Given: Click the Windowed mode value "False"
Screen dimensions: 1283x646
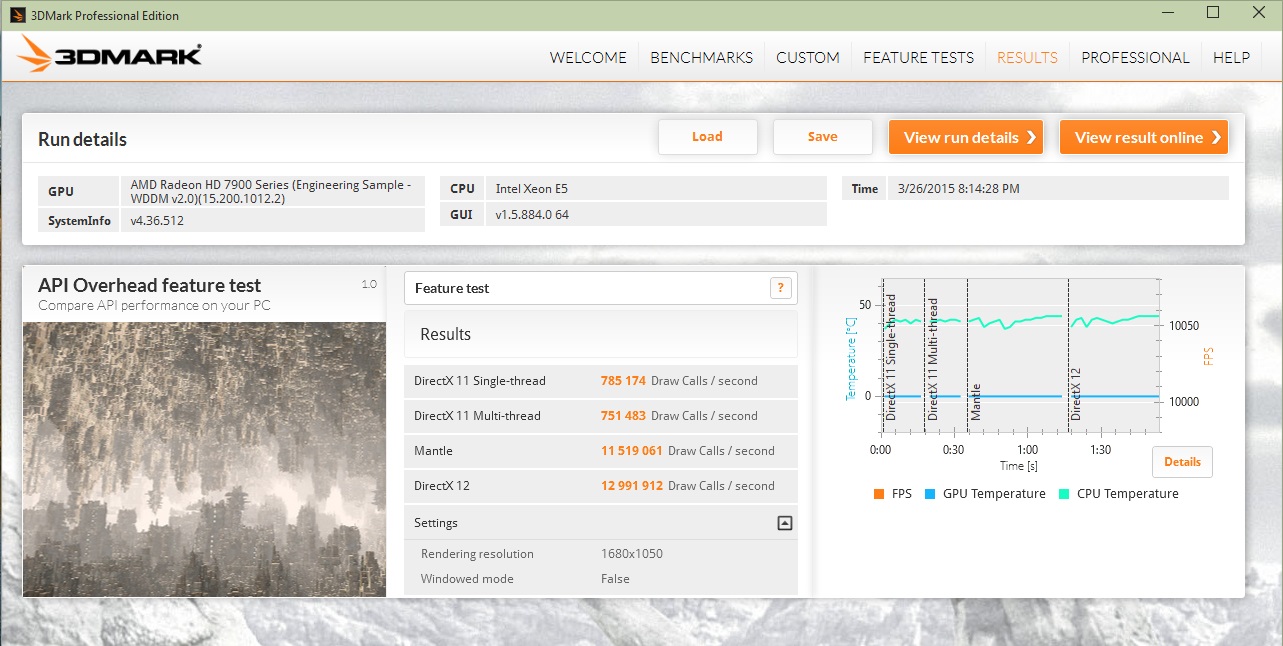Looking at the screenshot, I should click(615, 579).
